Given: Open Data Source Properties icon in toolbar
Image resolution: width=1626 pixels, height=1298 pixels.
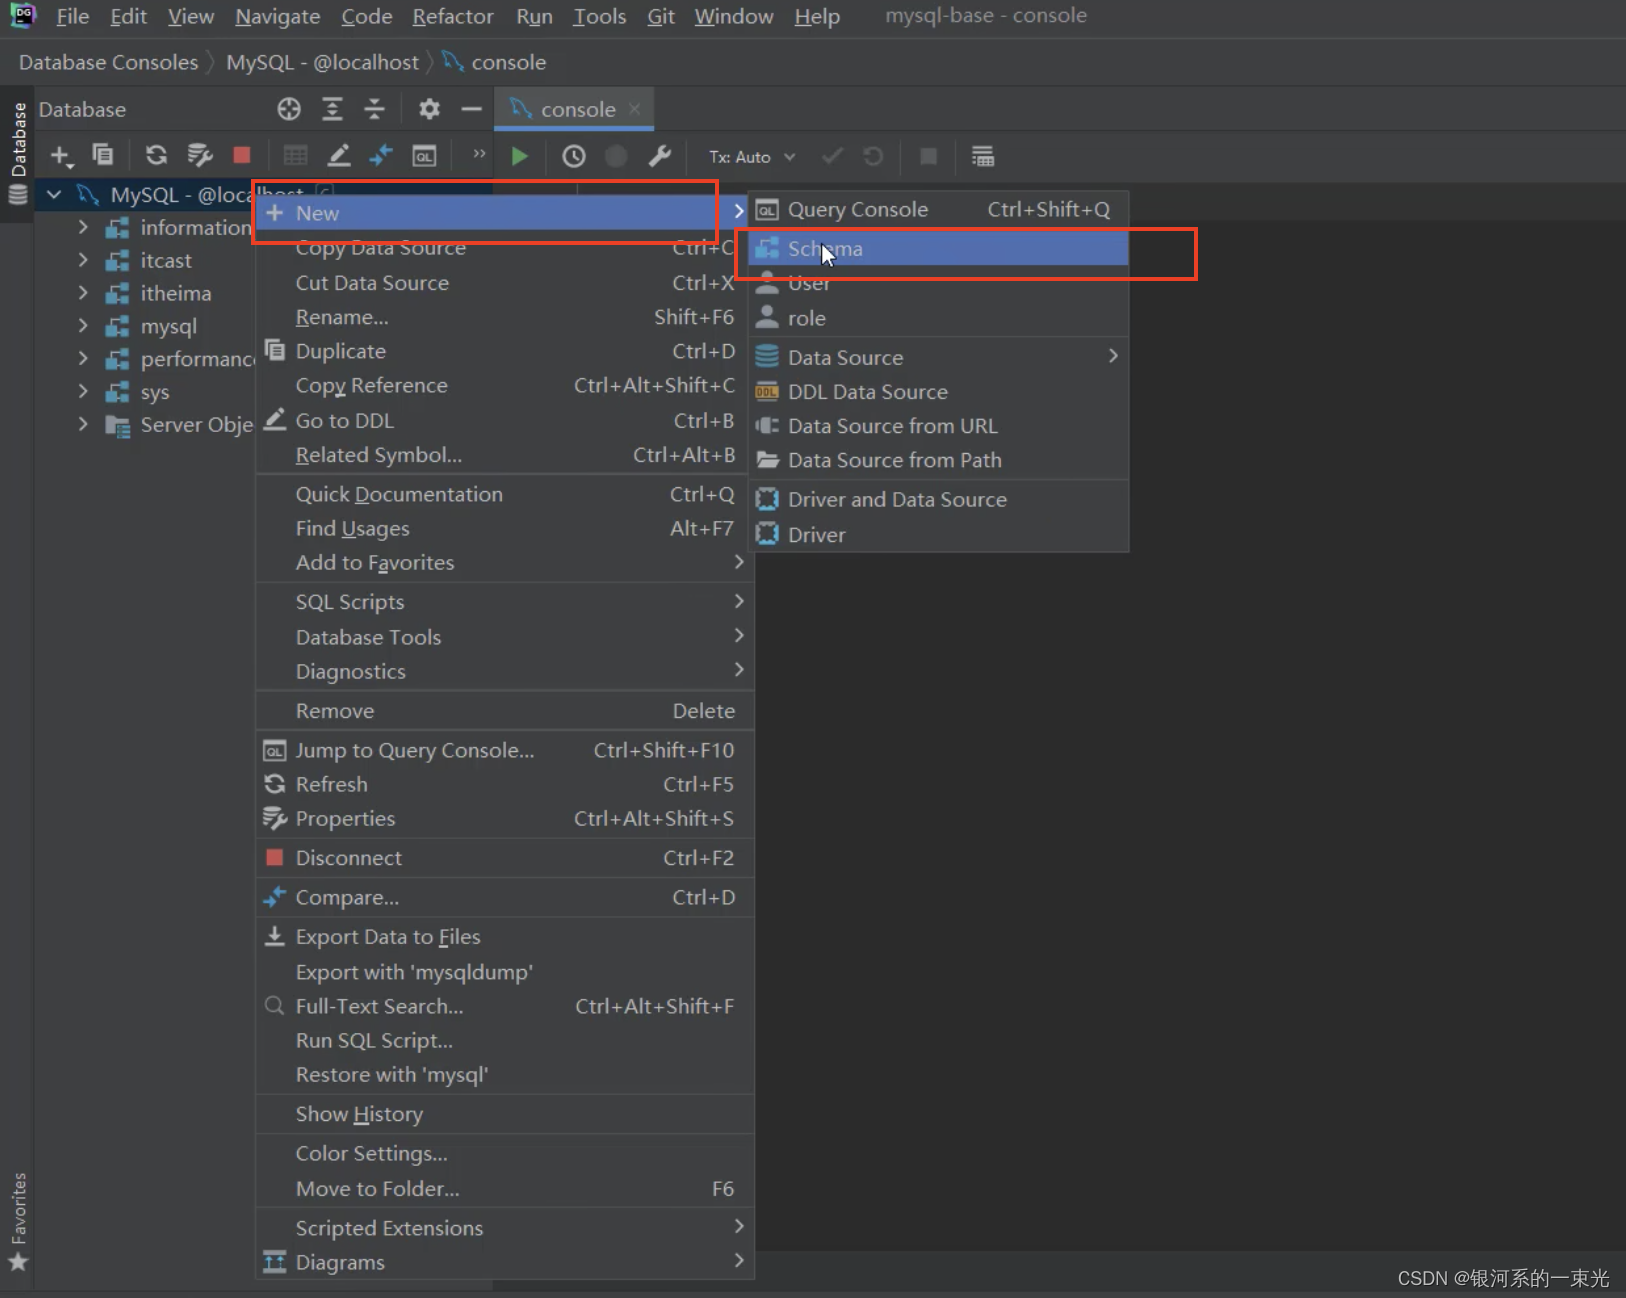Looking at the screenshot, I should 200,155.
